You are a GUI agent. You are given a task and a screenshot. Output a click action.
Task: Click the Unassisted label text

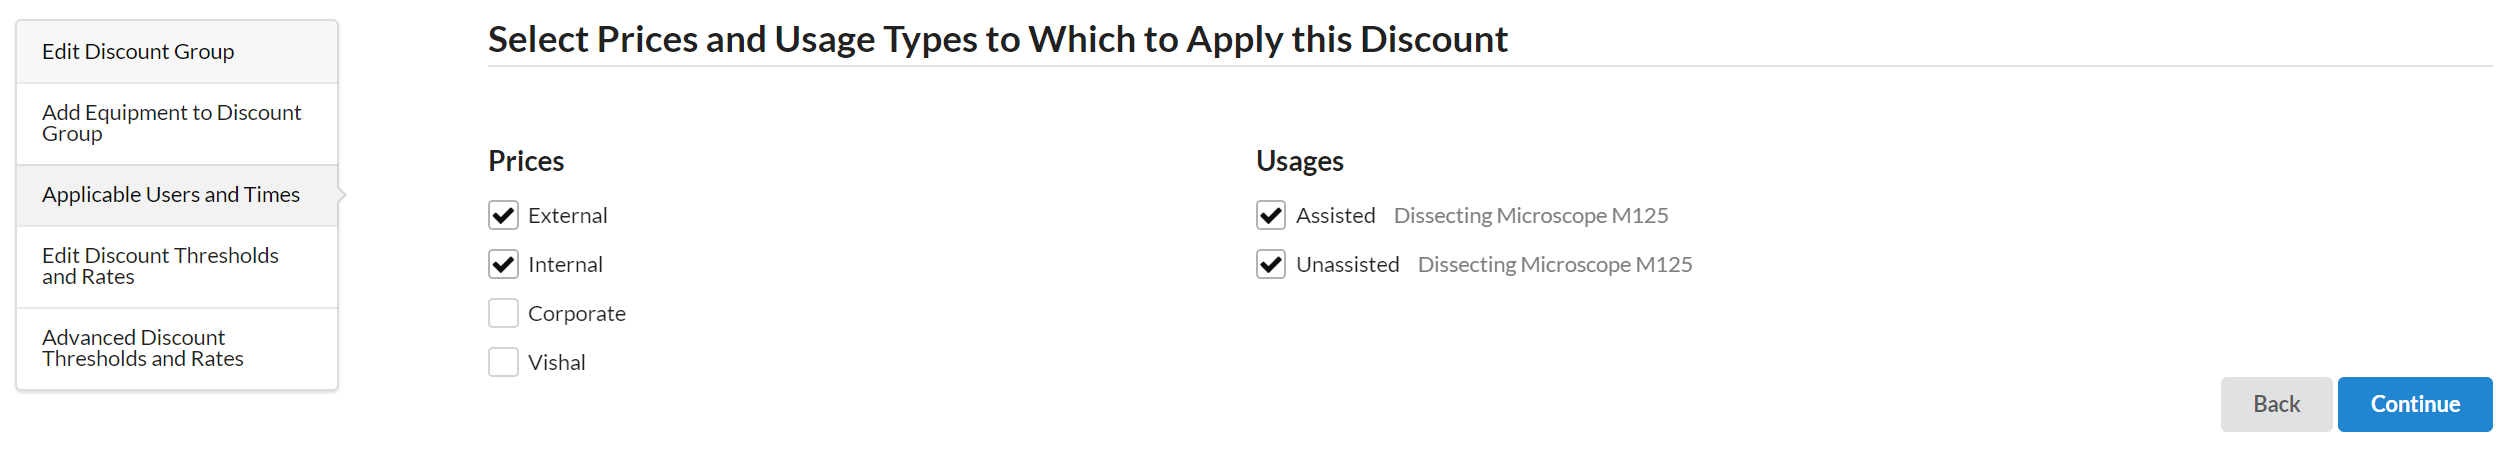(x=1347, y=265)
